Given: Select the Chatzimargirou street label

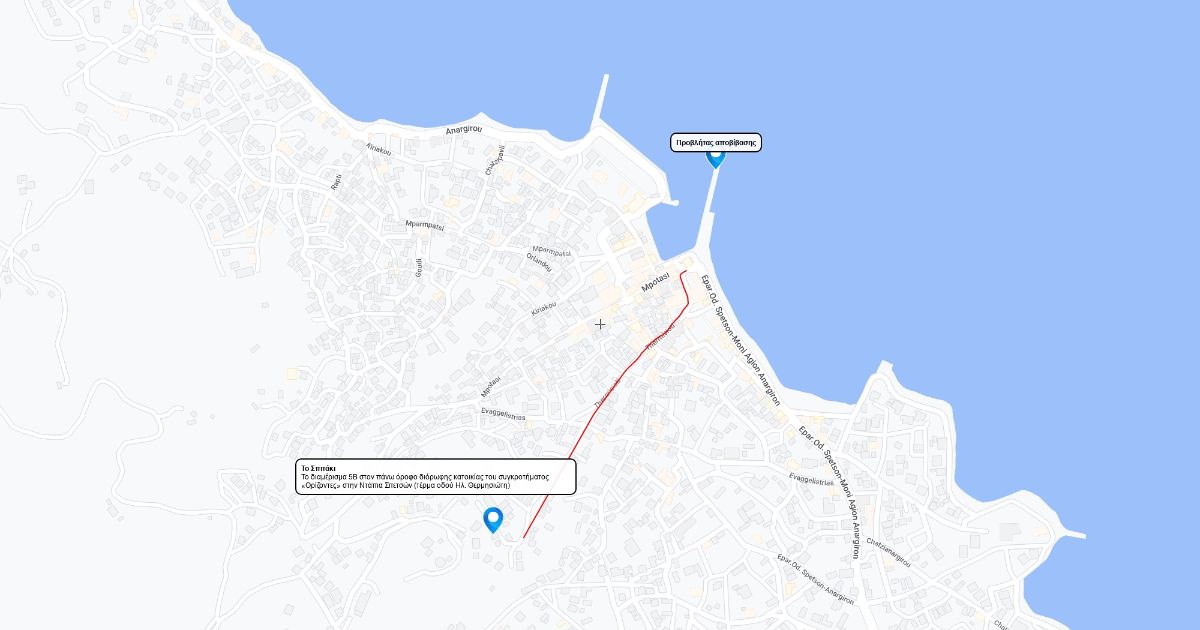Looking at the screenshot, I should tap(889, 553).
